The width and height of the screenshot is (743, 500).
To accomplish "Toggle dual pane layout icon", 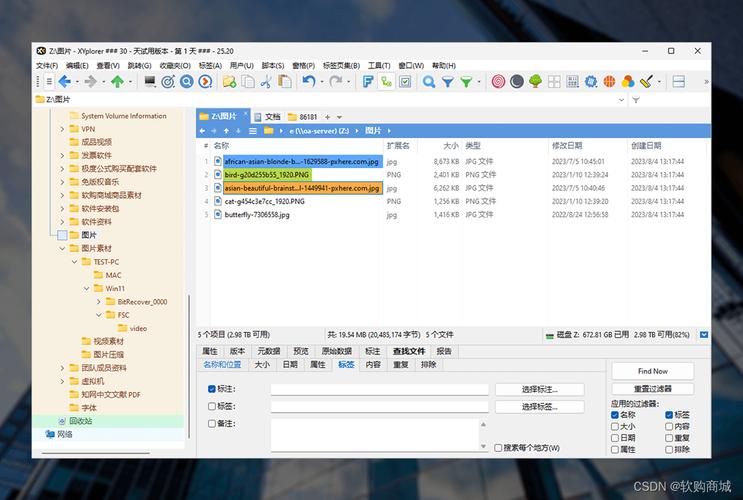I will 679,82.
